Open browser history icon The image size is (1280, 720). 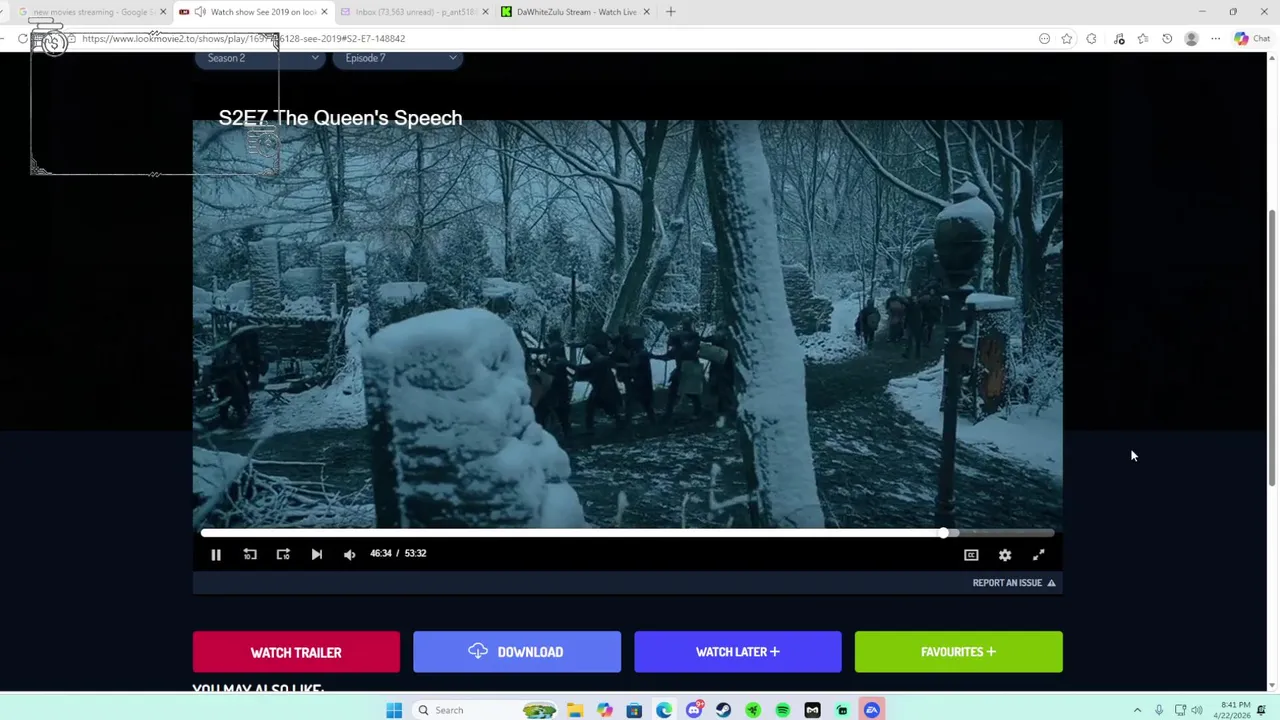pos(1167,39)
